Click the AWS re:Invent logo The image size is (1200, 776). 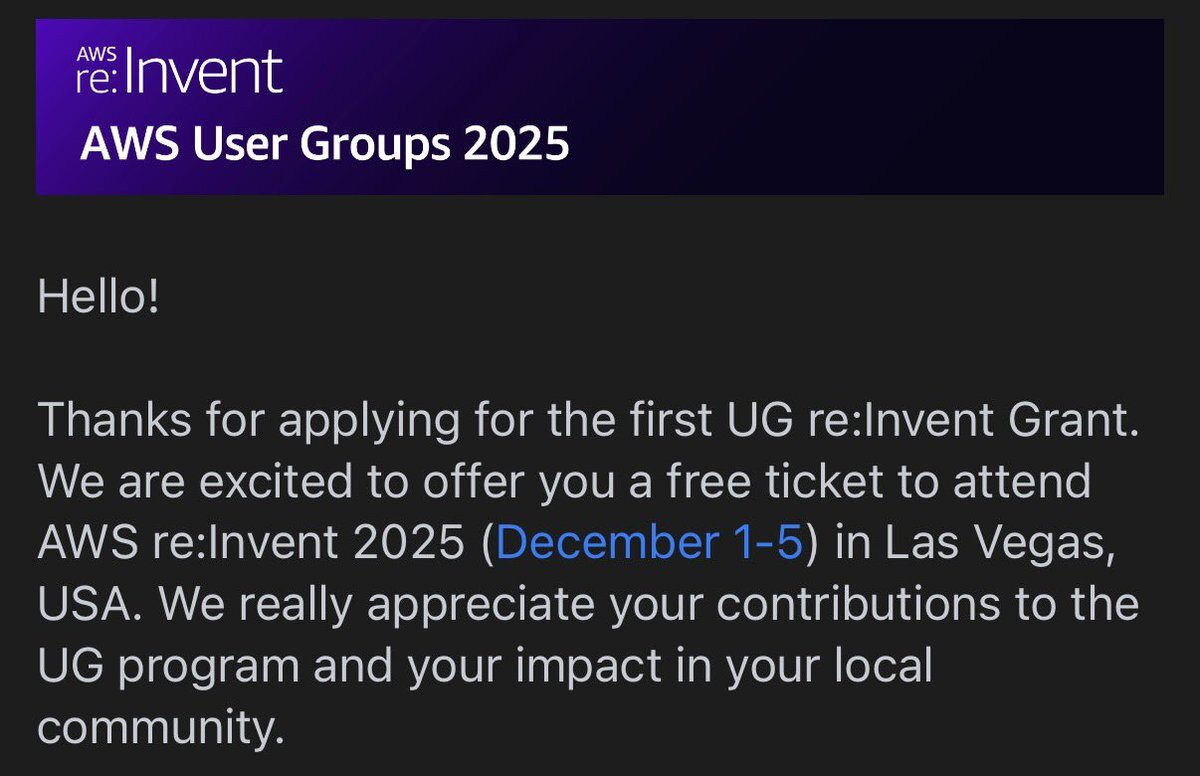click(180, 71)
